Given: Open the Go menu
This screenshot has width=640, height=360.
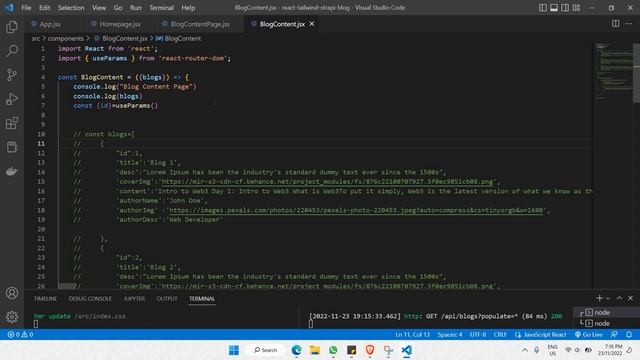Looking at the screenshot, I should (118, 8).
